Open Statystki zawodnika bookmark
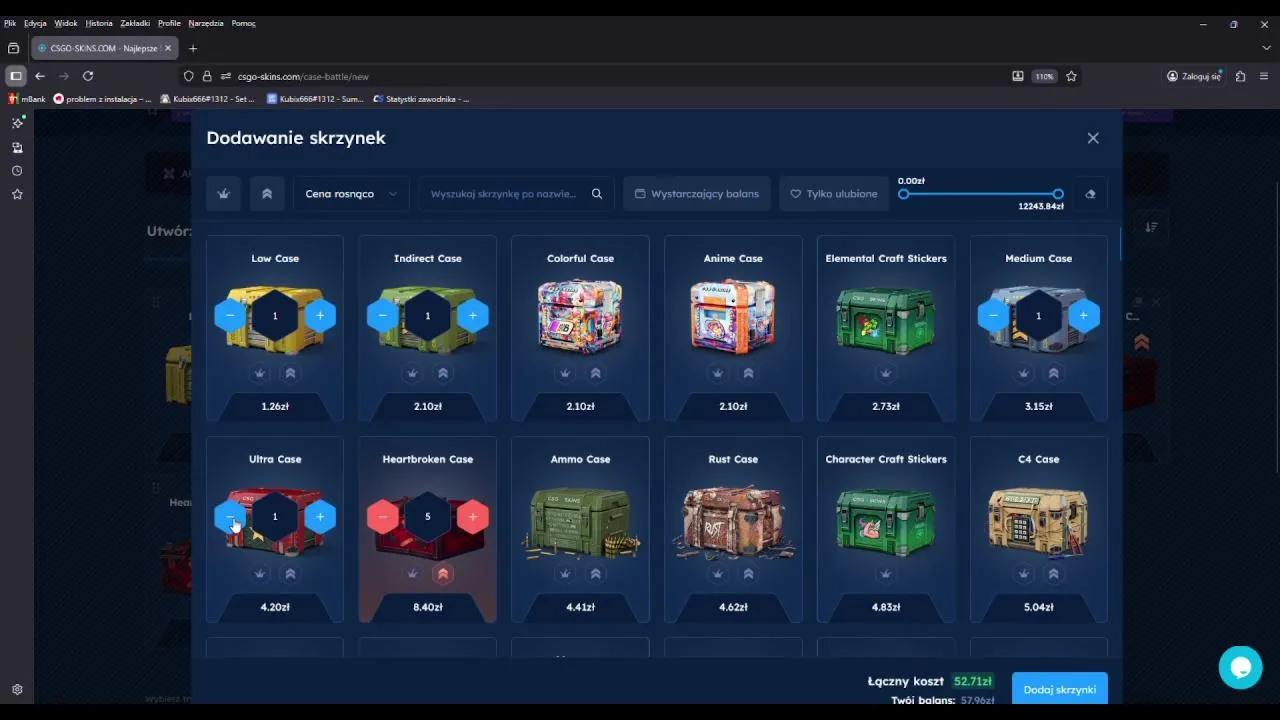Image resolution: width=1280 pixels, height=720 pixels. pos(421,99)
